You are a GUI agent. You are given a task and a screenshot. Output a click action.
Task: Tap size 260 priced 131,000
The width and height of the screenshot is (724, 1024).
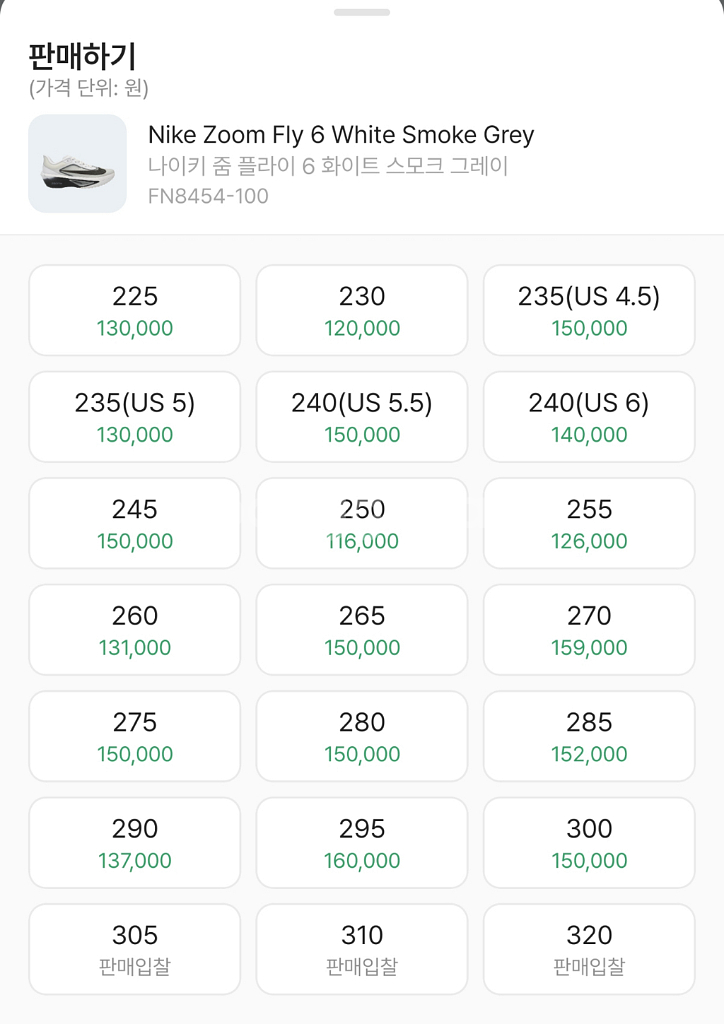(135, 630)
